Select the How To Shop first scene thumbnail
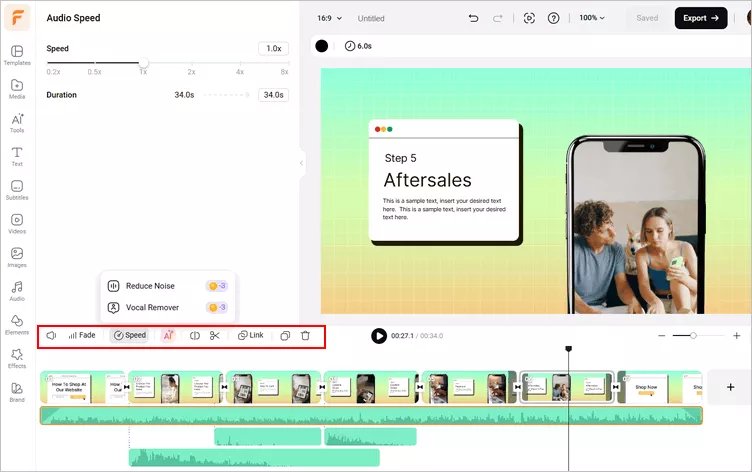This screenshot has width=752, height=472. (82, 387)
